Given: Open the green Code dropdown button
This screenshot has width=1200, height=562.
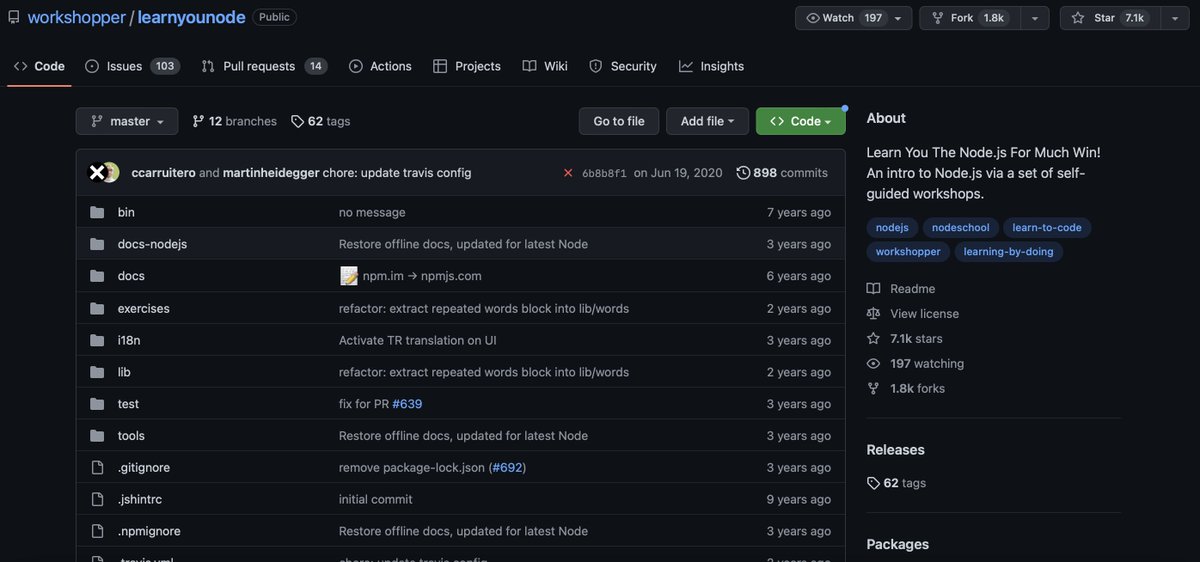Looking at the screenshot, I should coord(800,121).
